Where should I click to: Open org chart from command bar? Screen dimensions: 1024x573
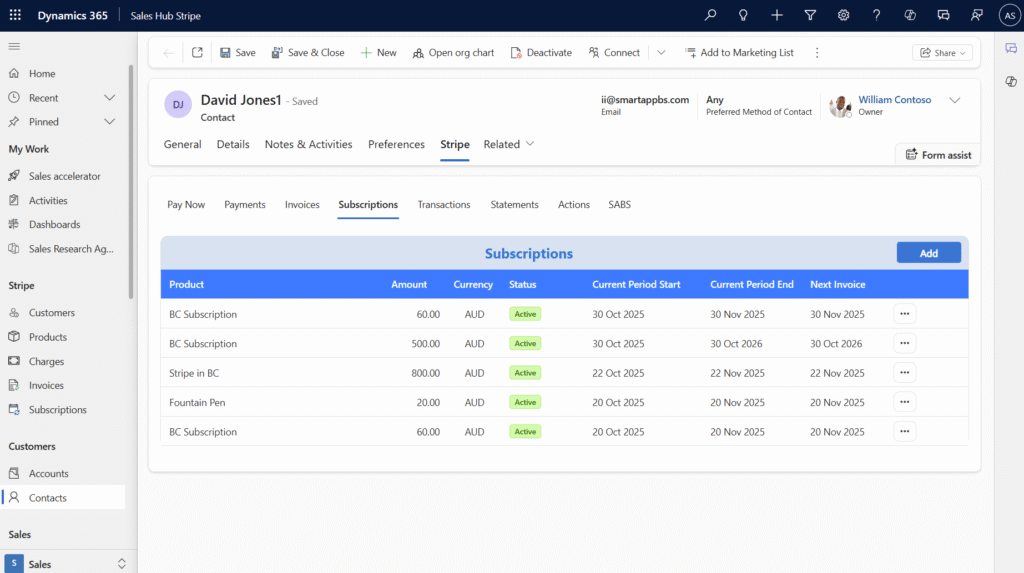tap(453, 52)
